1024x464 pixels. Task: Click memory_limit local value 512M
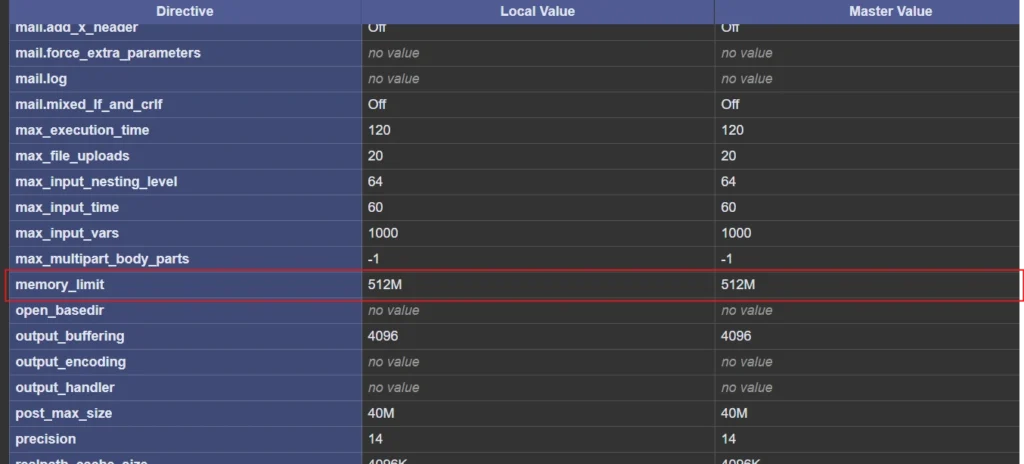386,285
